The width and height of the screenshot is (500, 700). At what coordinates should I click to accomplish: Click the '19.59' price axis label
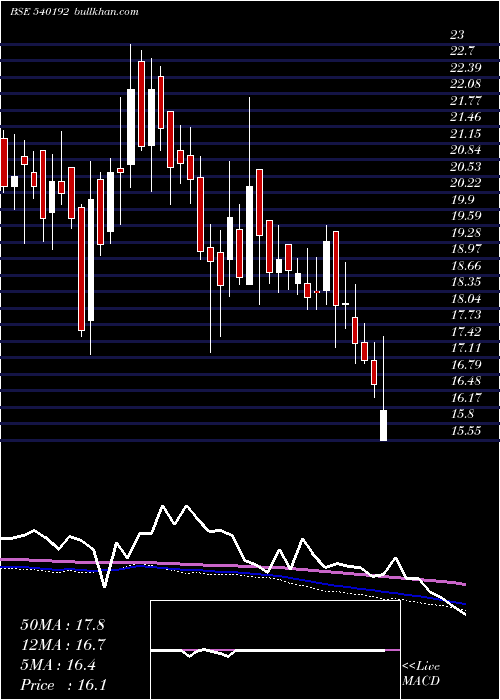pyautogui.click(x=466, y=216)
